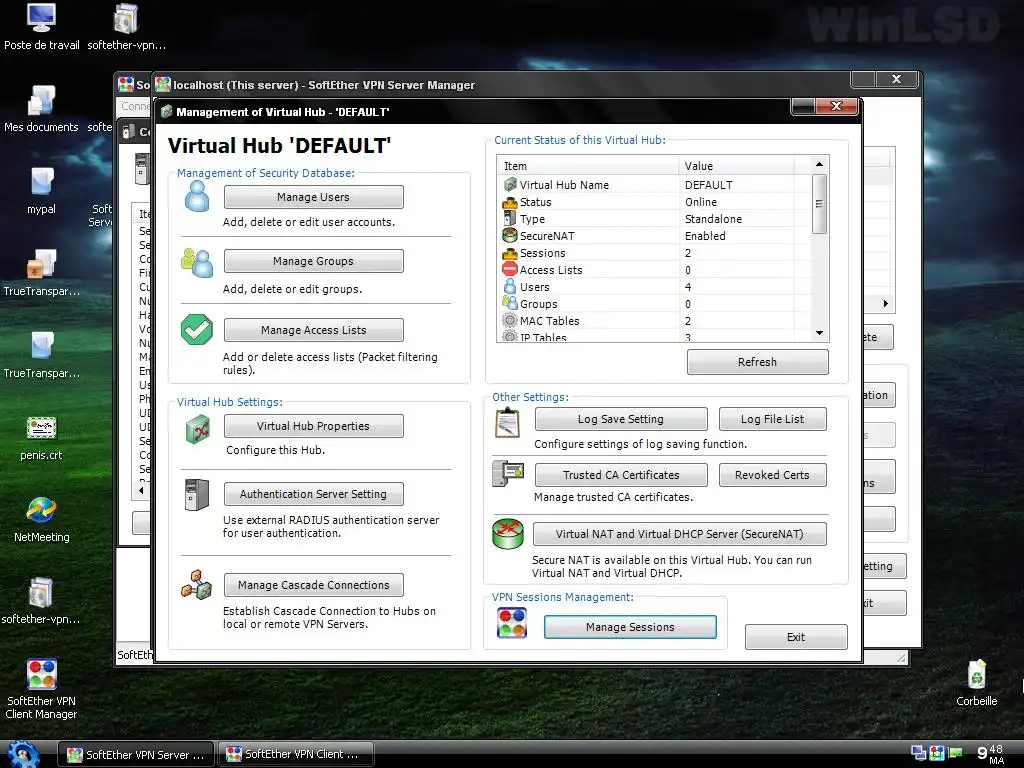Screen dimensions: 1024x768
Task: Click the Virtual Hub Properties cube icon
Action: [x=197, y=429]
